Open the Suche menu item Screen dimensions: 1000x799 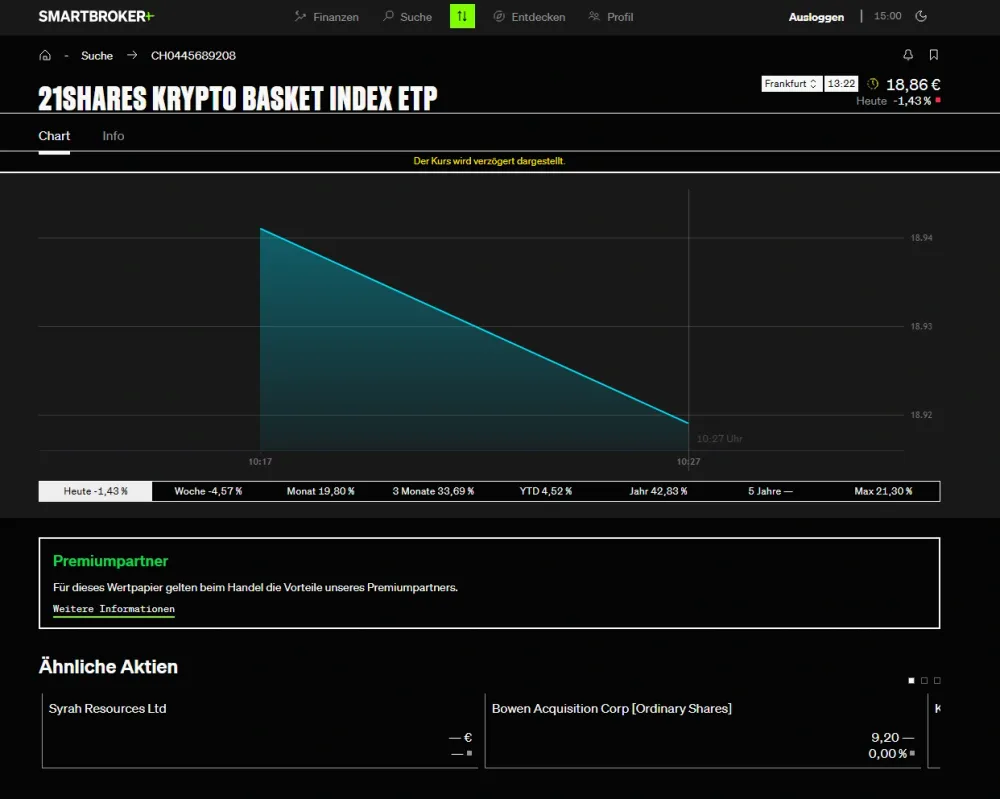pyautogui.click(x=408, y=17)
